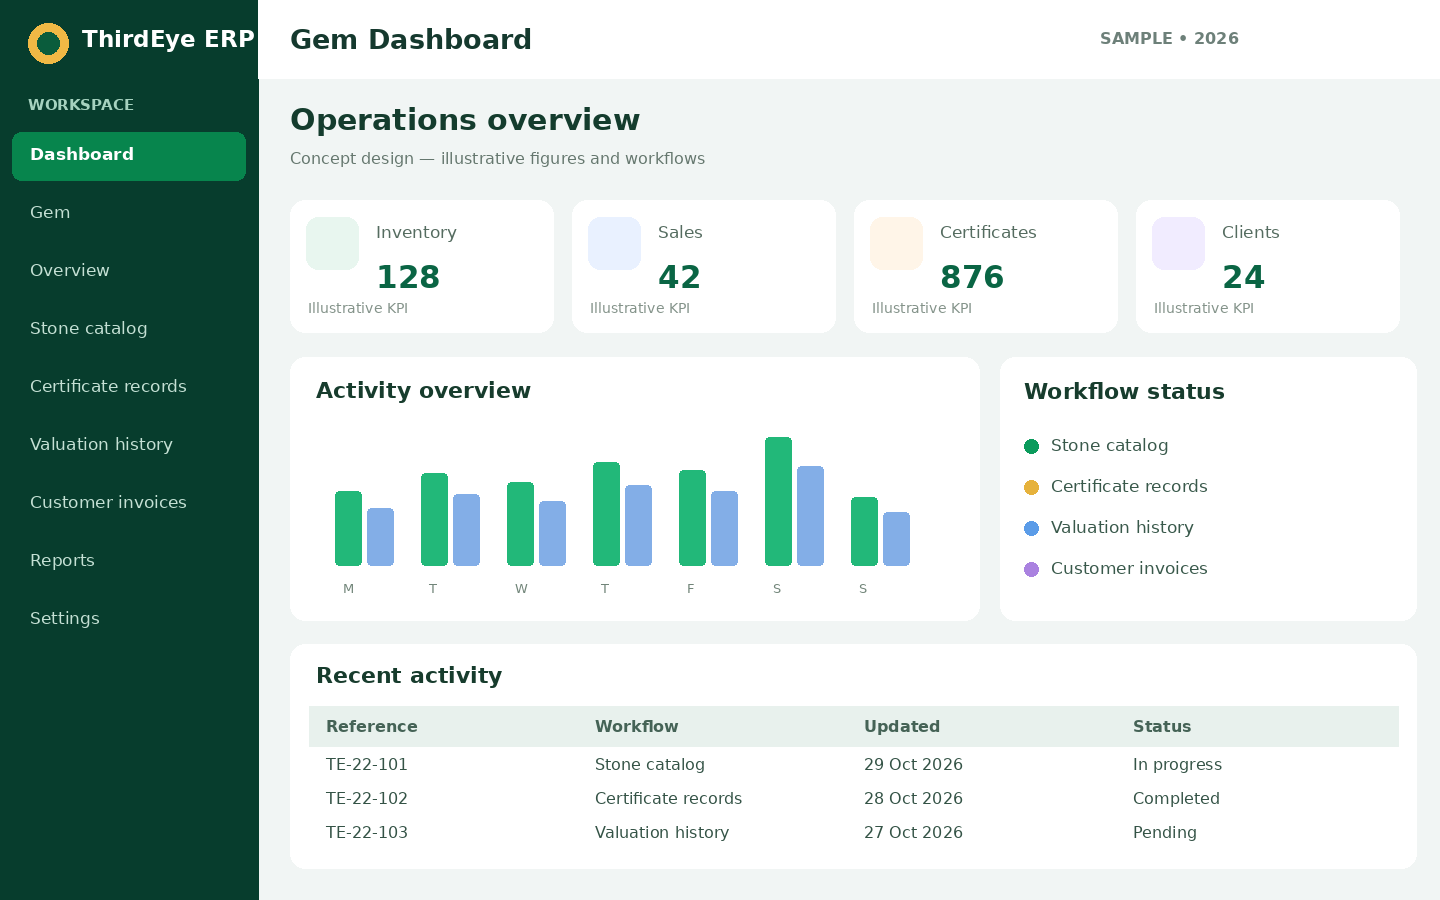This screenshot has width=1440, height=900.
Task: Click the Certificates card icon tile
Action: pyautogui.click(x=896, y=243)
